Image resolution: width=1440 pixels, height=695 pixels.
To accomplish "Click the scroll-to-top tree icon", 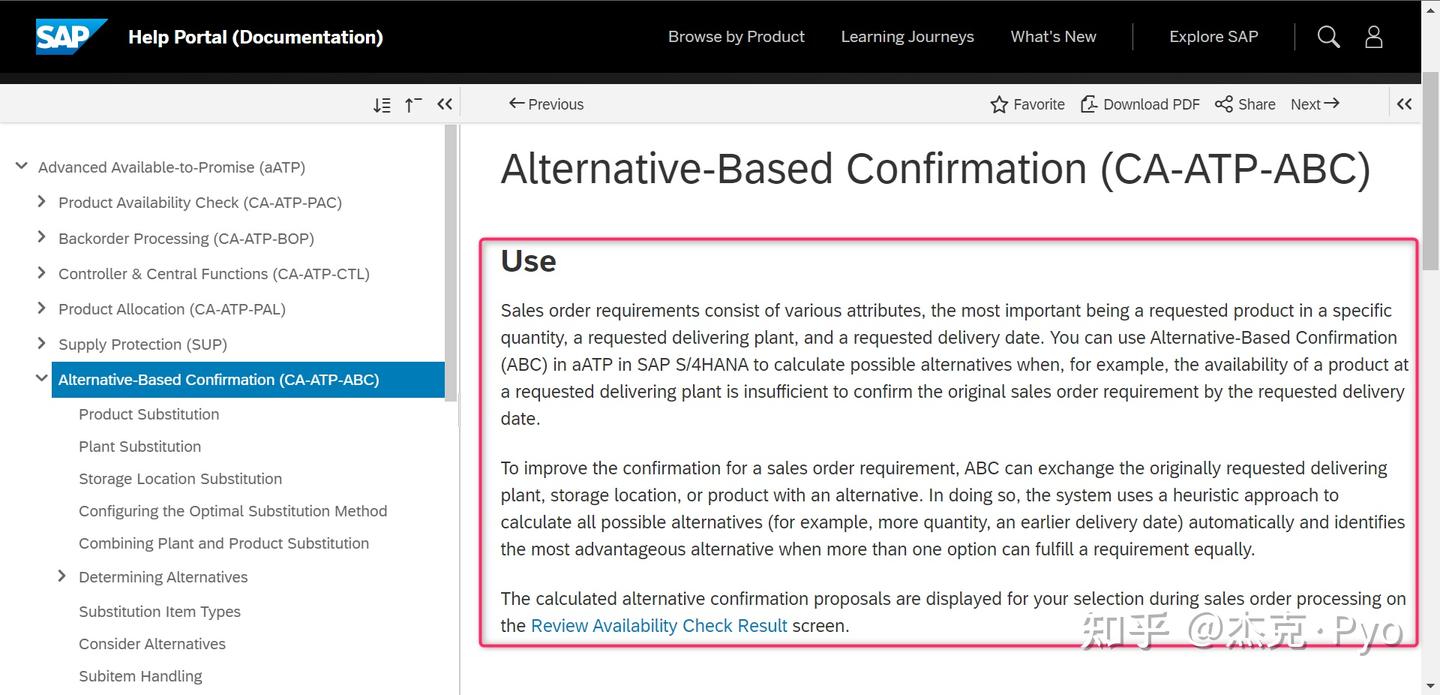I will click(413, 104).
